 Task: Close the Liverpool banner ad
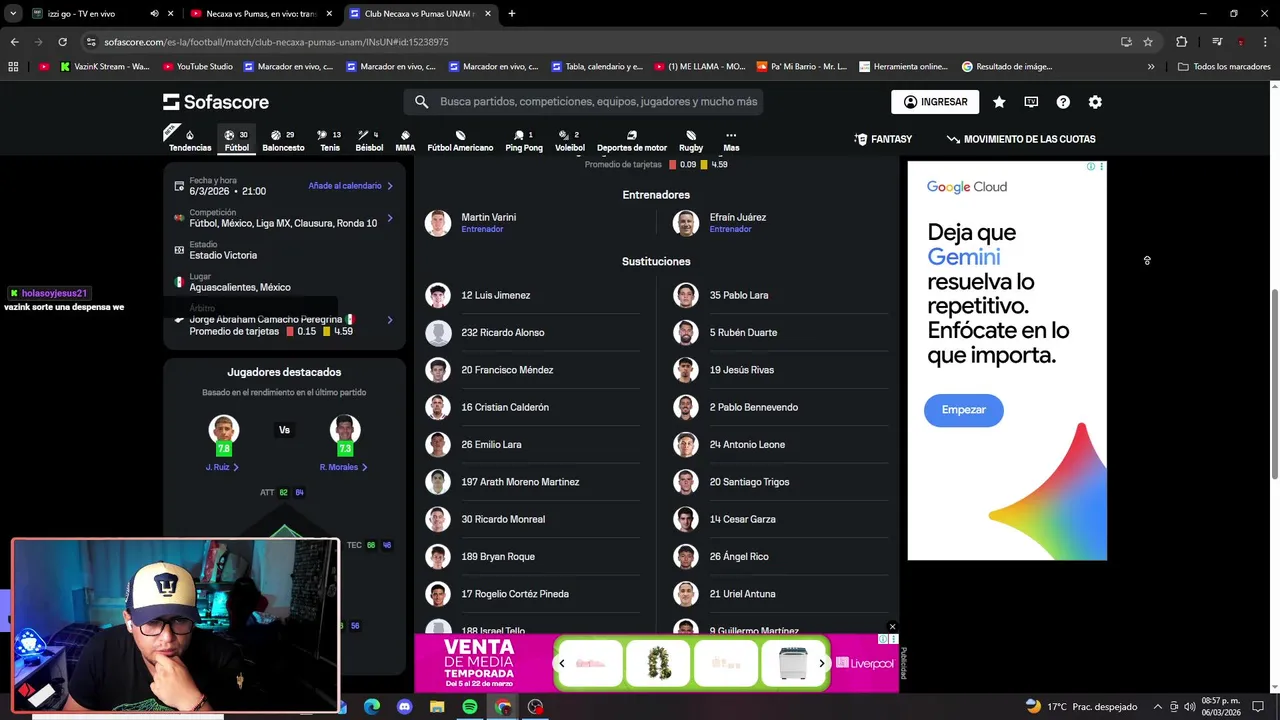[x=892, y=627]
